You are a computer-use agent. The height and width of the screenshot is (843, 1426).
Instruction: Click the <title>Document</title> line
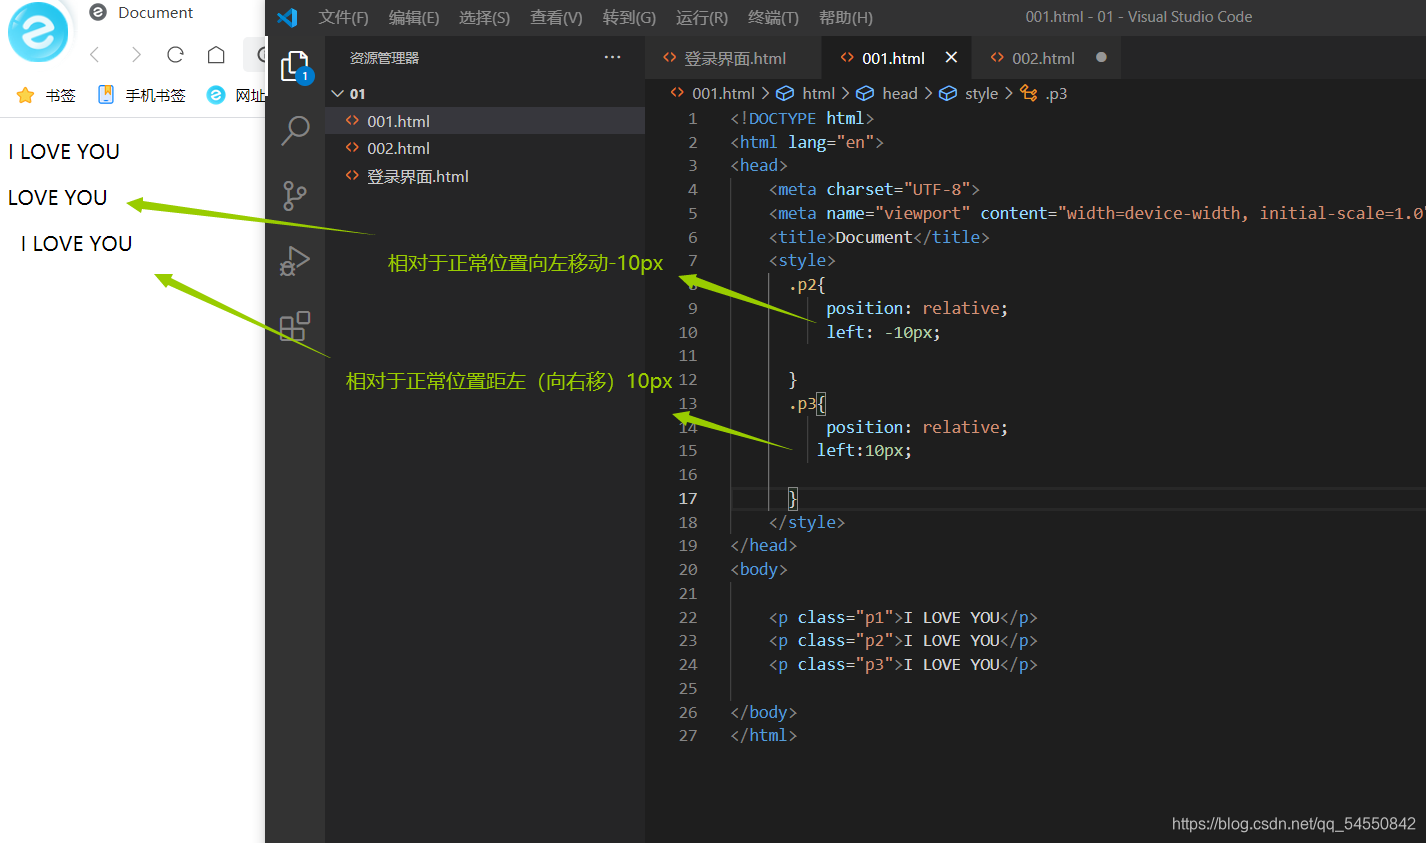coord(879,237)
